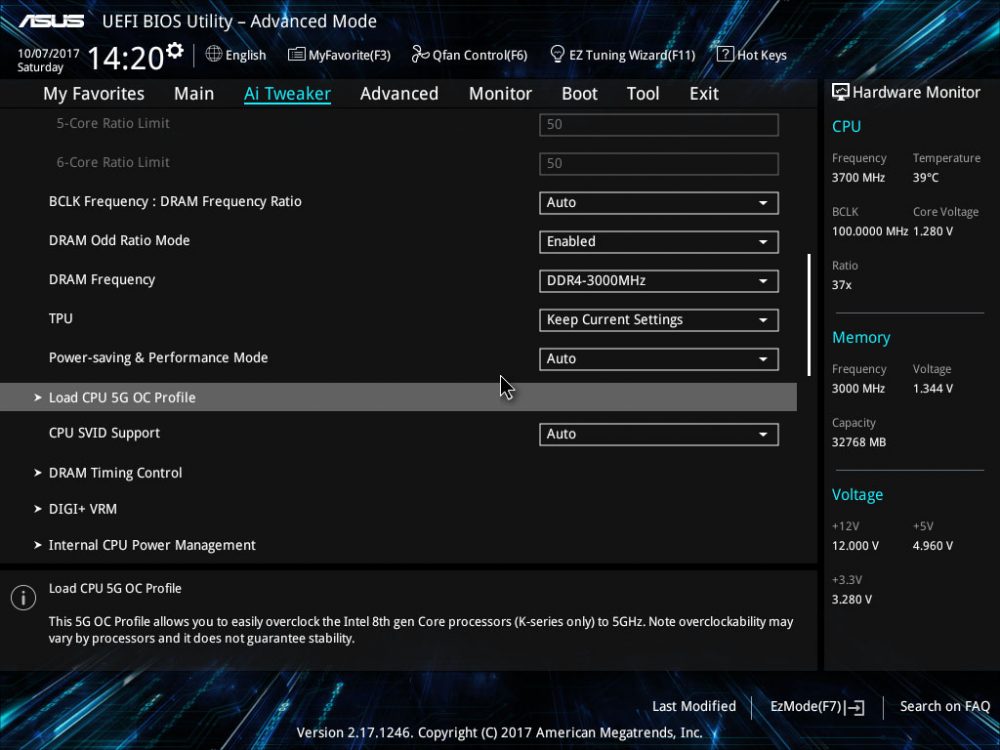
Task: Click Ratio 37x value
Action: (x=841, y=284)
